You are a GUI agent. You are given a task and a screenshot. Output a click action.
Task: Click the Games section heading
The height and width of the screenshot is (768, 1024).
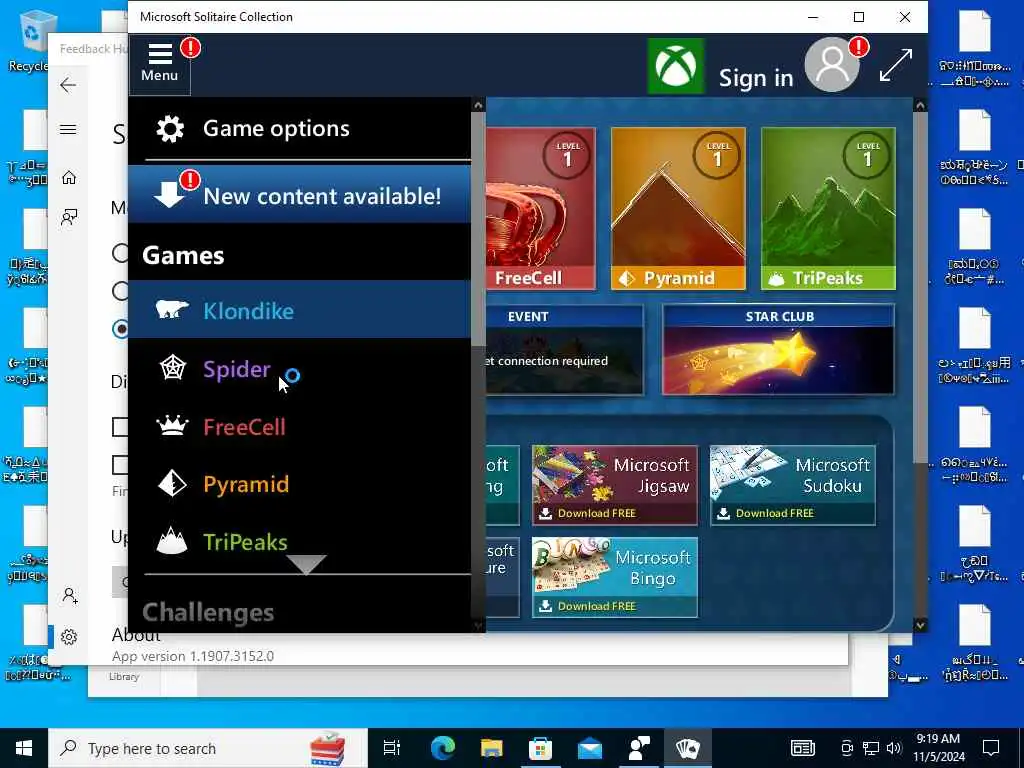[x=183, y=255]
